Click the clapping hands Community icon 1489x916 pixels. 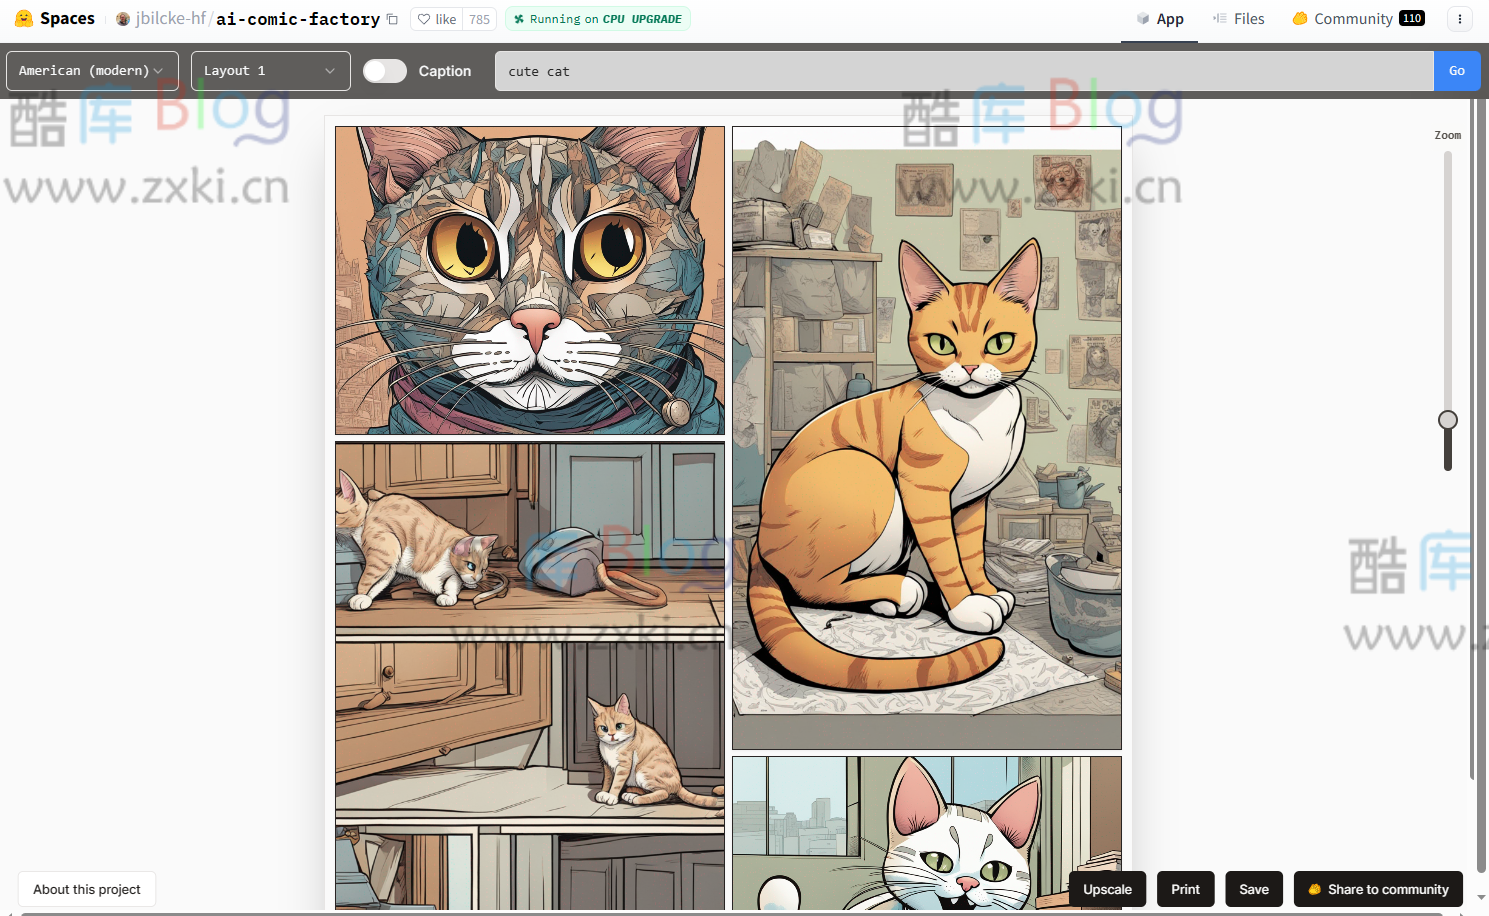[x=1299, y=18]
